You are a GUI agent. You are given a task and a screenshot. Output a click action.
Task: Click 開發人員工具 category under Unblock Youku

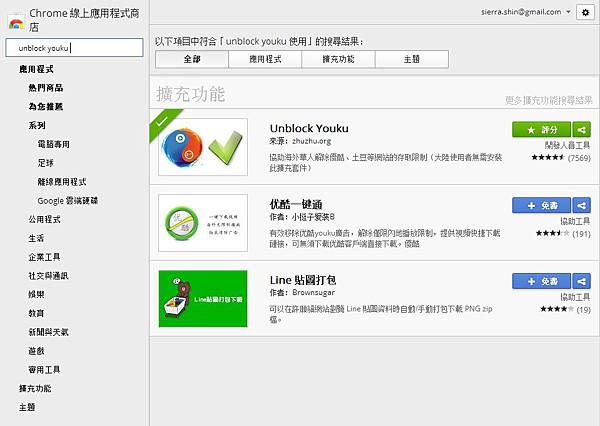click(x=567, y=145)
